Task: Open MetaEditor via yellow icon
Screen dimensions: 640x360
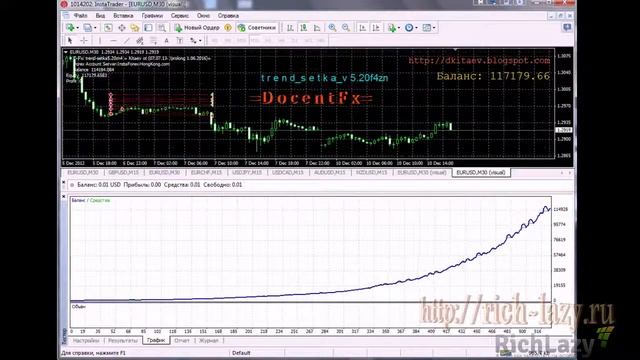Action: click(x=228, y=28)
